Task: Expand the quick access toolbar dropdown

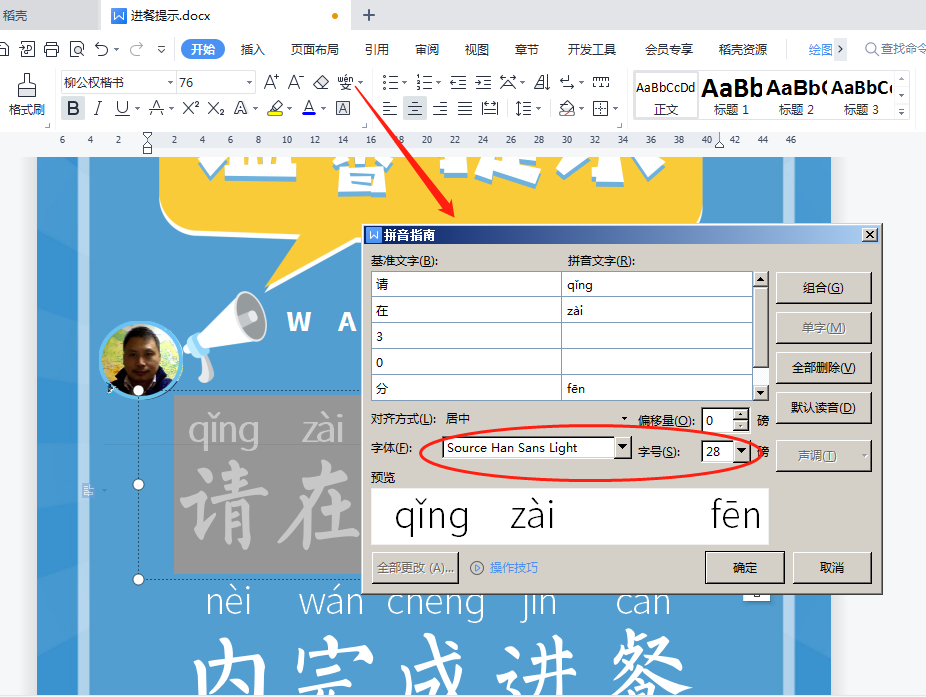Action: [161, 50]
